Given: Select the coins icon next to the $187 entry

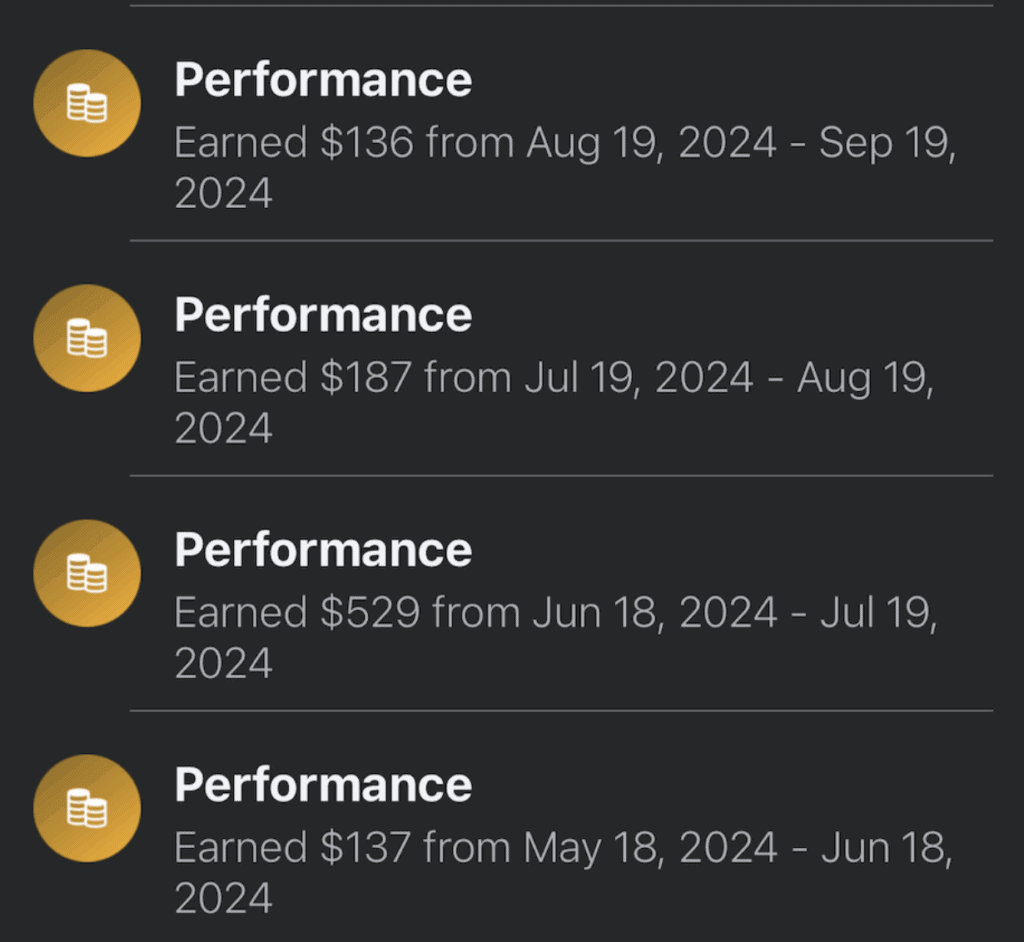Looking at the screenshot, I should click(x=86, y=337).
